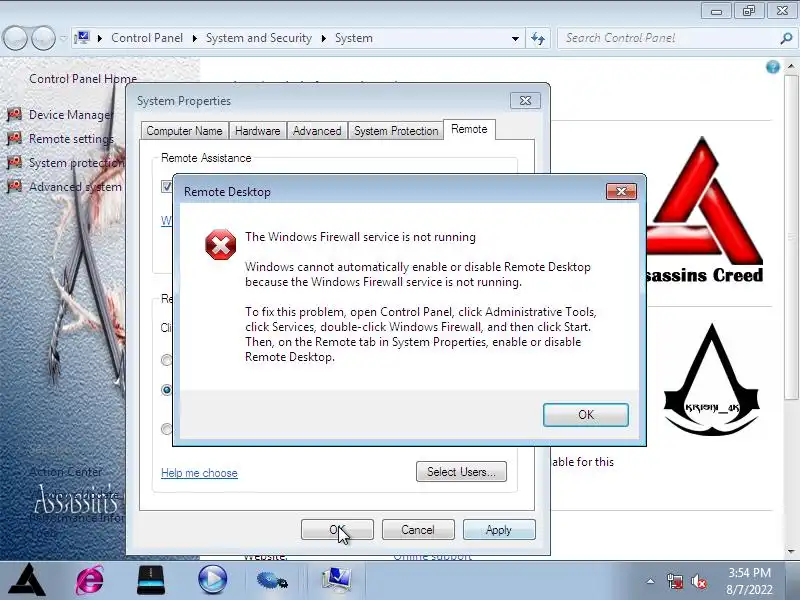Viewport: 800px width, 600px height.
Task: Open Advanced system settings in the sidebar
Action: (x=75, y=187)
